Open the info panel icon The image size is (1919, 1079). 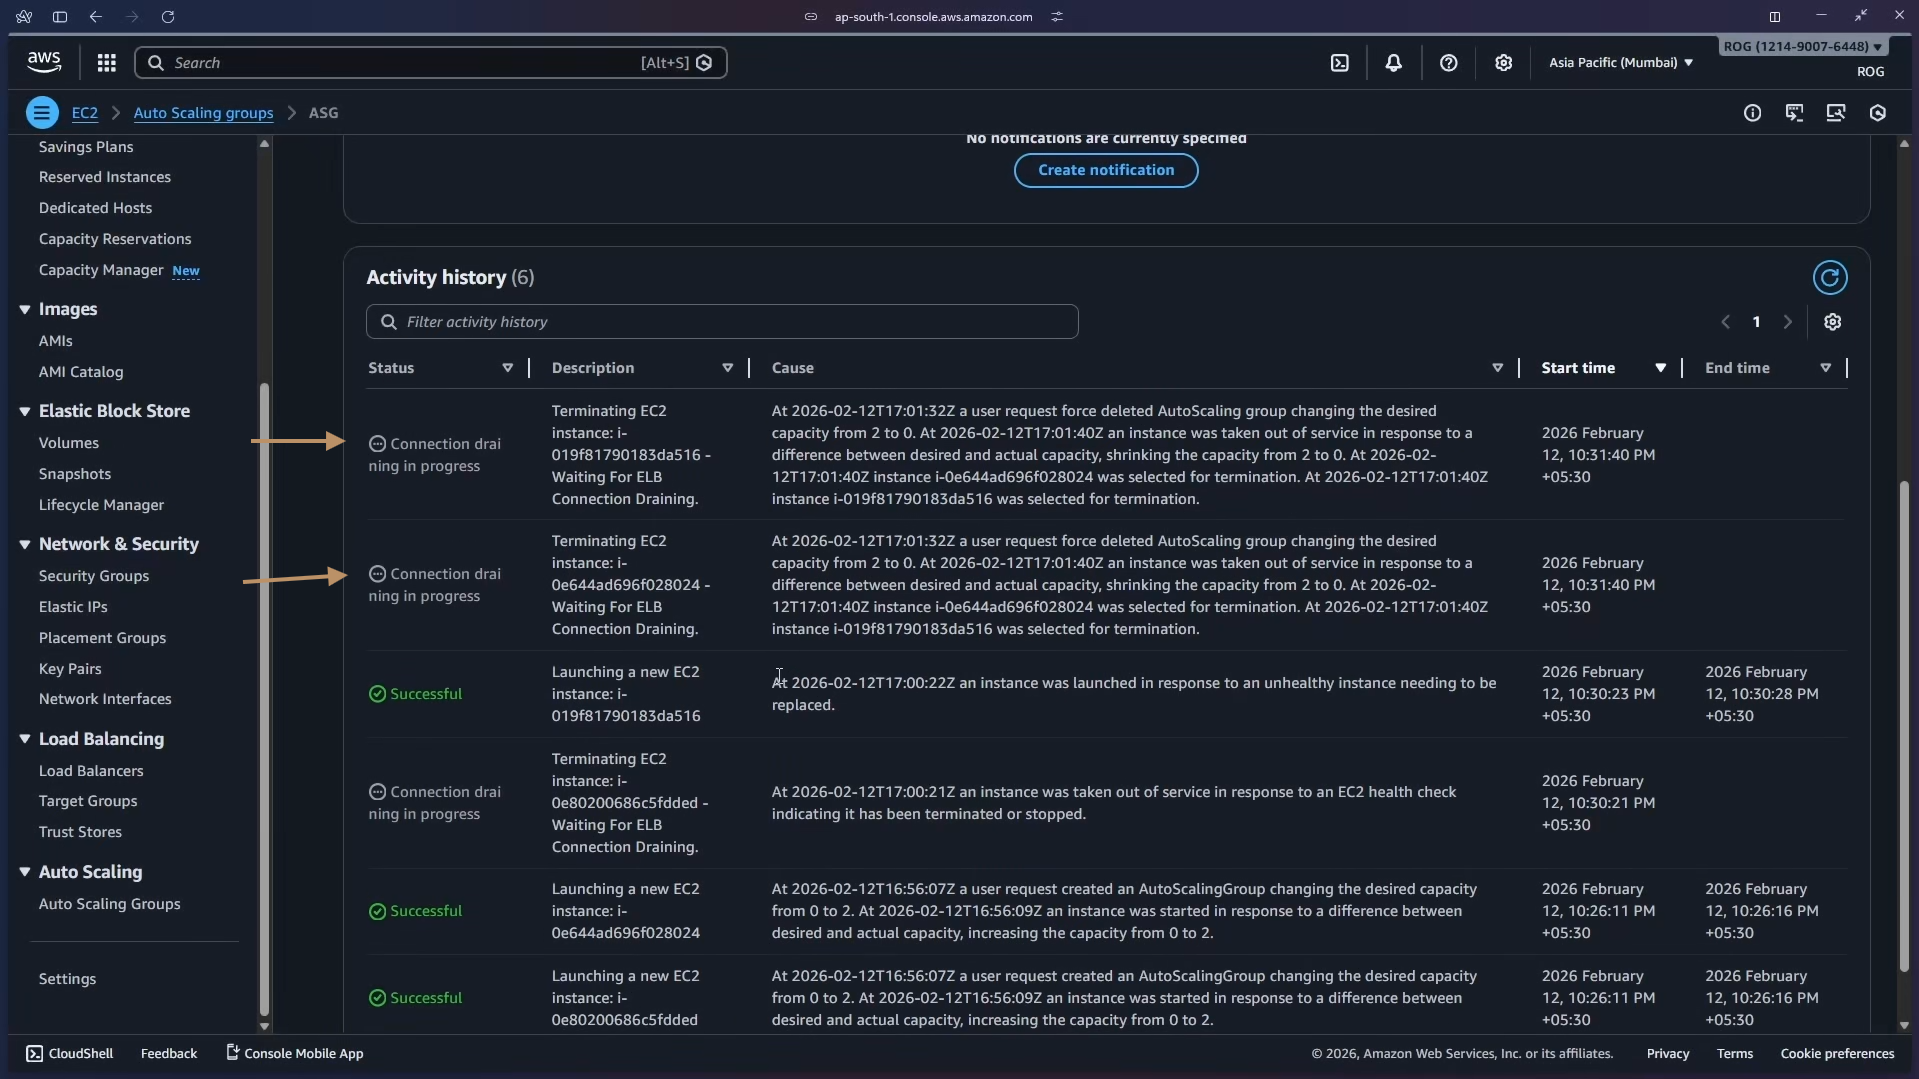(x=1752, y=113)
